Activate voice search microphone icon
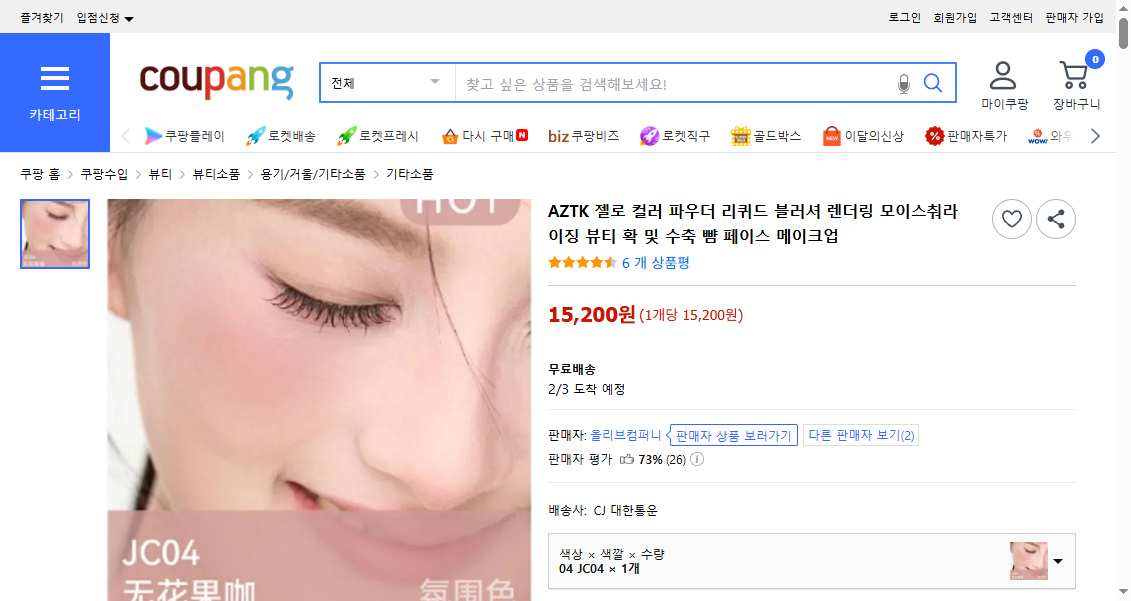The height and width of the screenshot is (601, 1131). click(x=904, y=82)
